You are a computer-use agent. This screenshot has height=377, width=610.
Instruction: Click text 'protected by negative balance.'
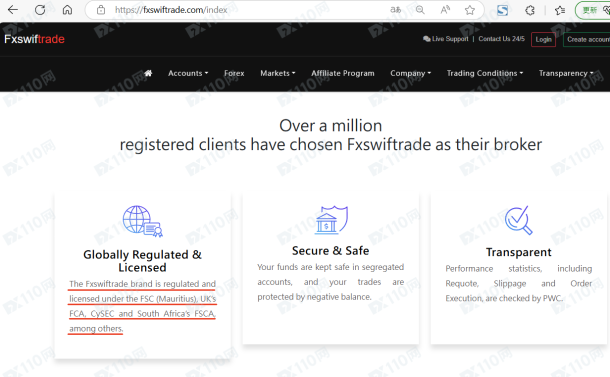click(314, 297)
